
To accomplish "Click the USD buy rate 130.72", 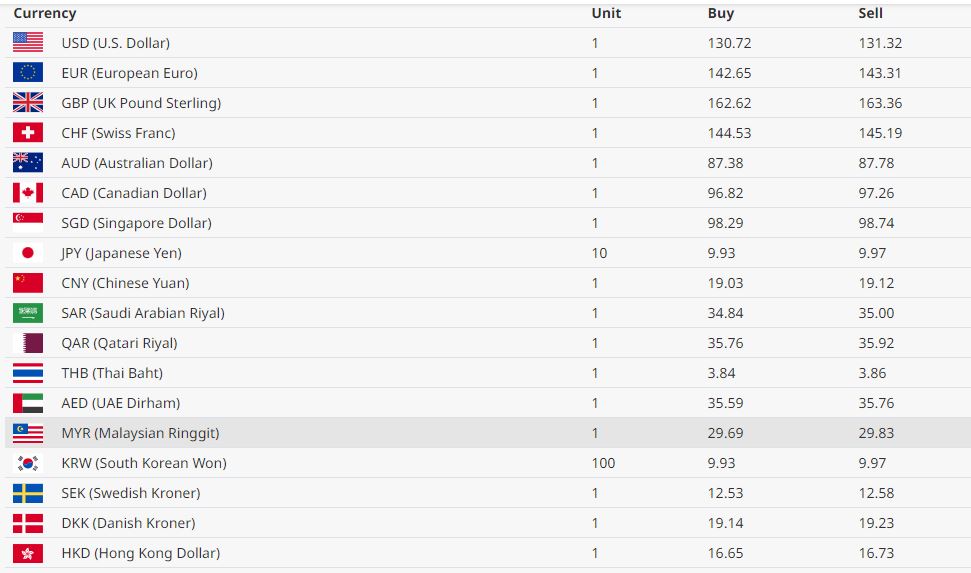I will pos(729,43).
